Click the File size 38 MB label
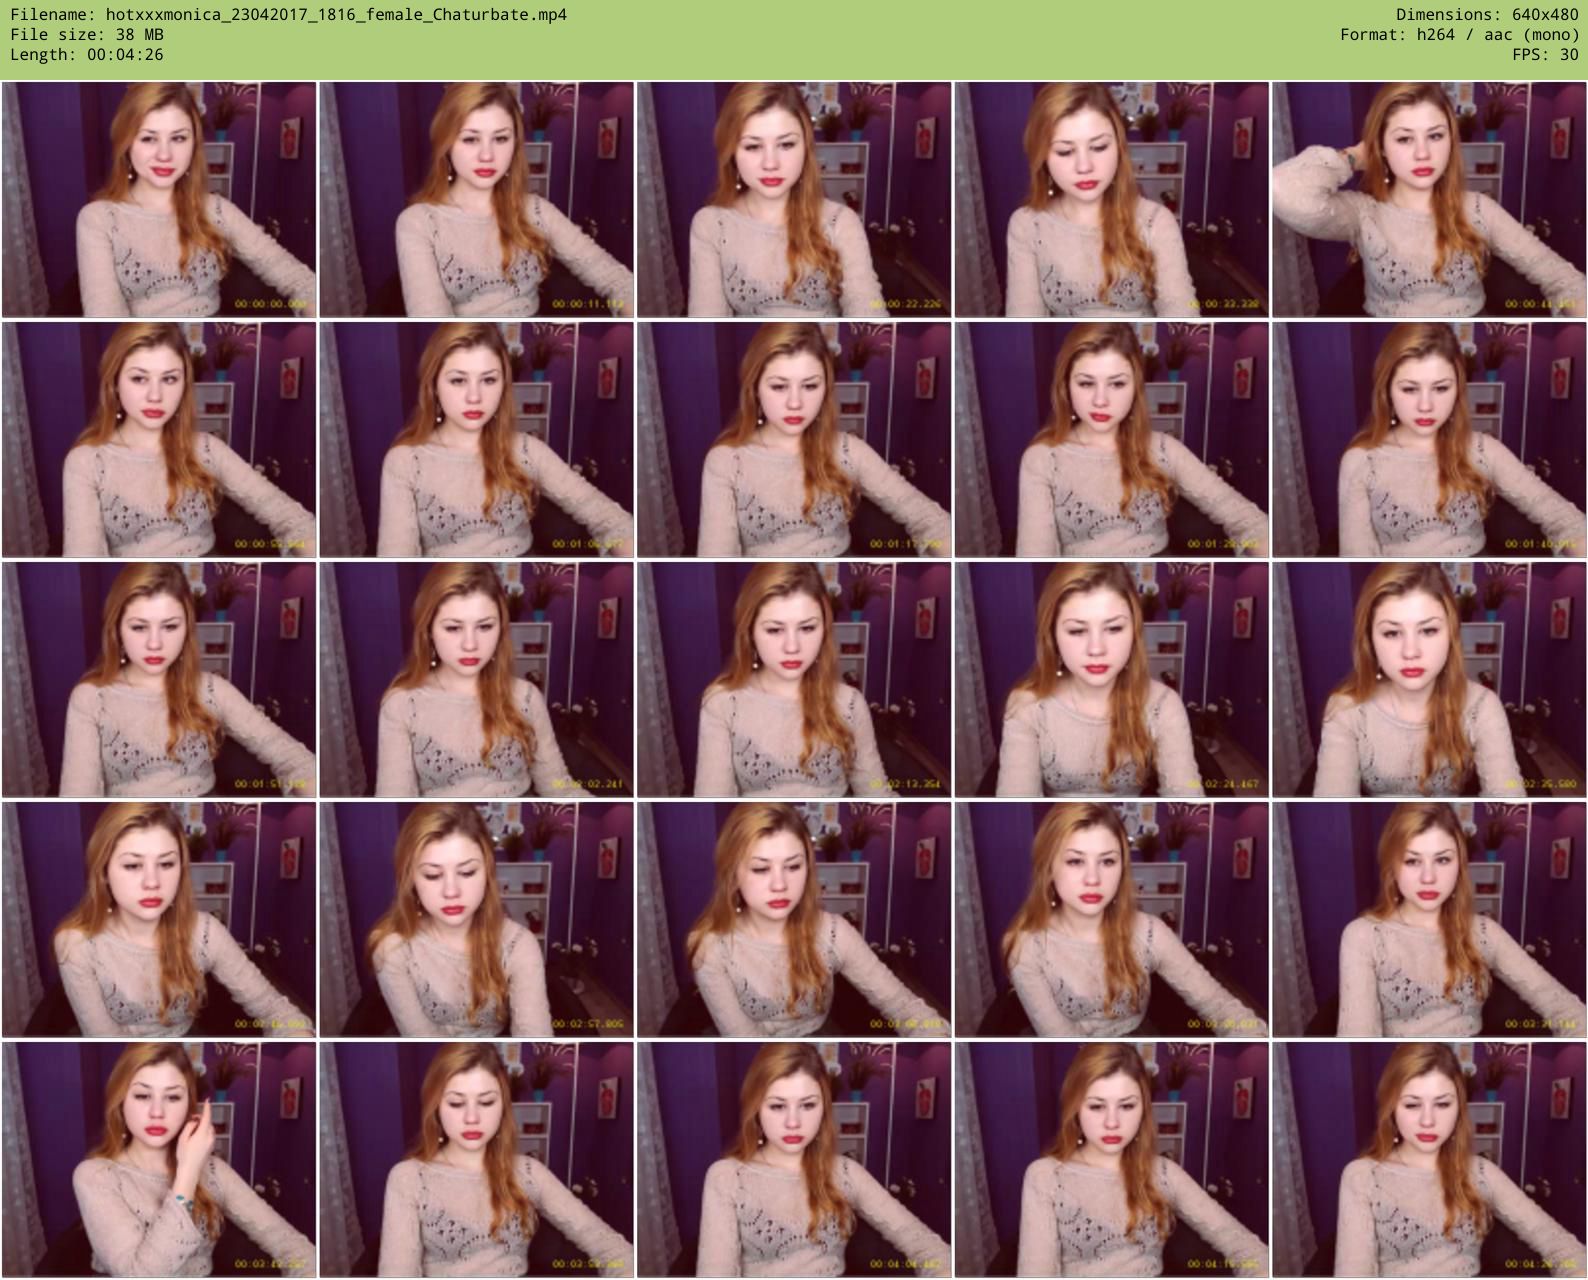 [87, 35]
